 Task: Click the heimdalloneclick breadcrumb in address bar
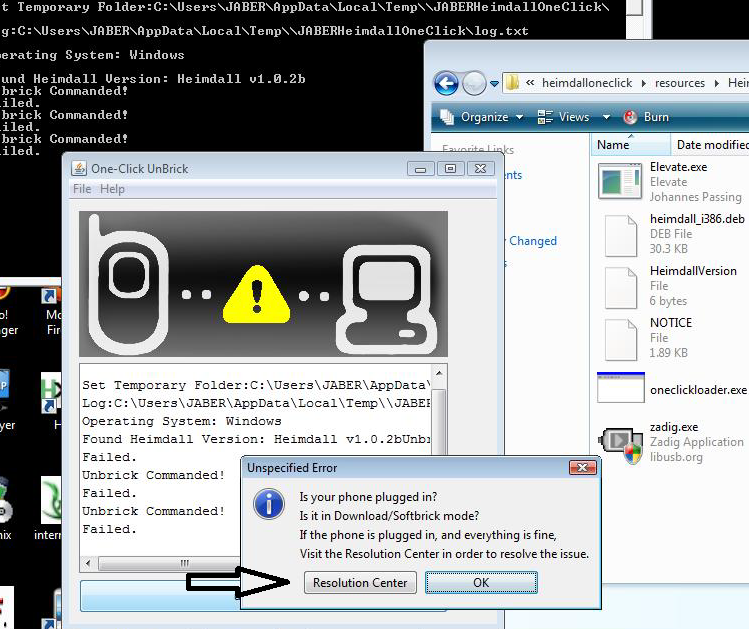587,83
